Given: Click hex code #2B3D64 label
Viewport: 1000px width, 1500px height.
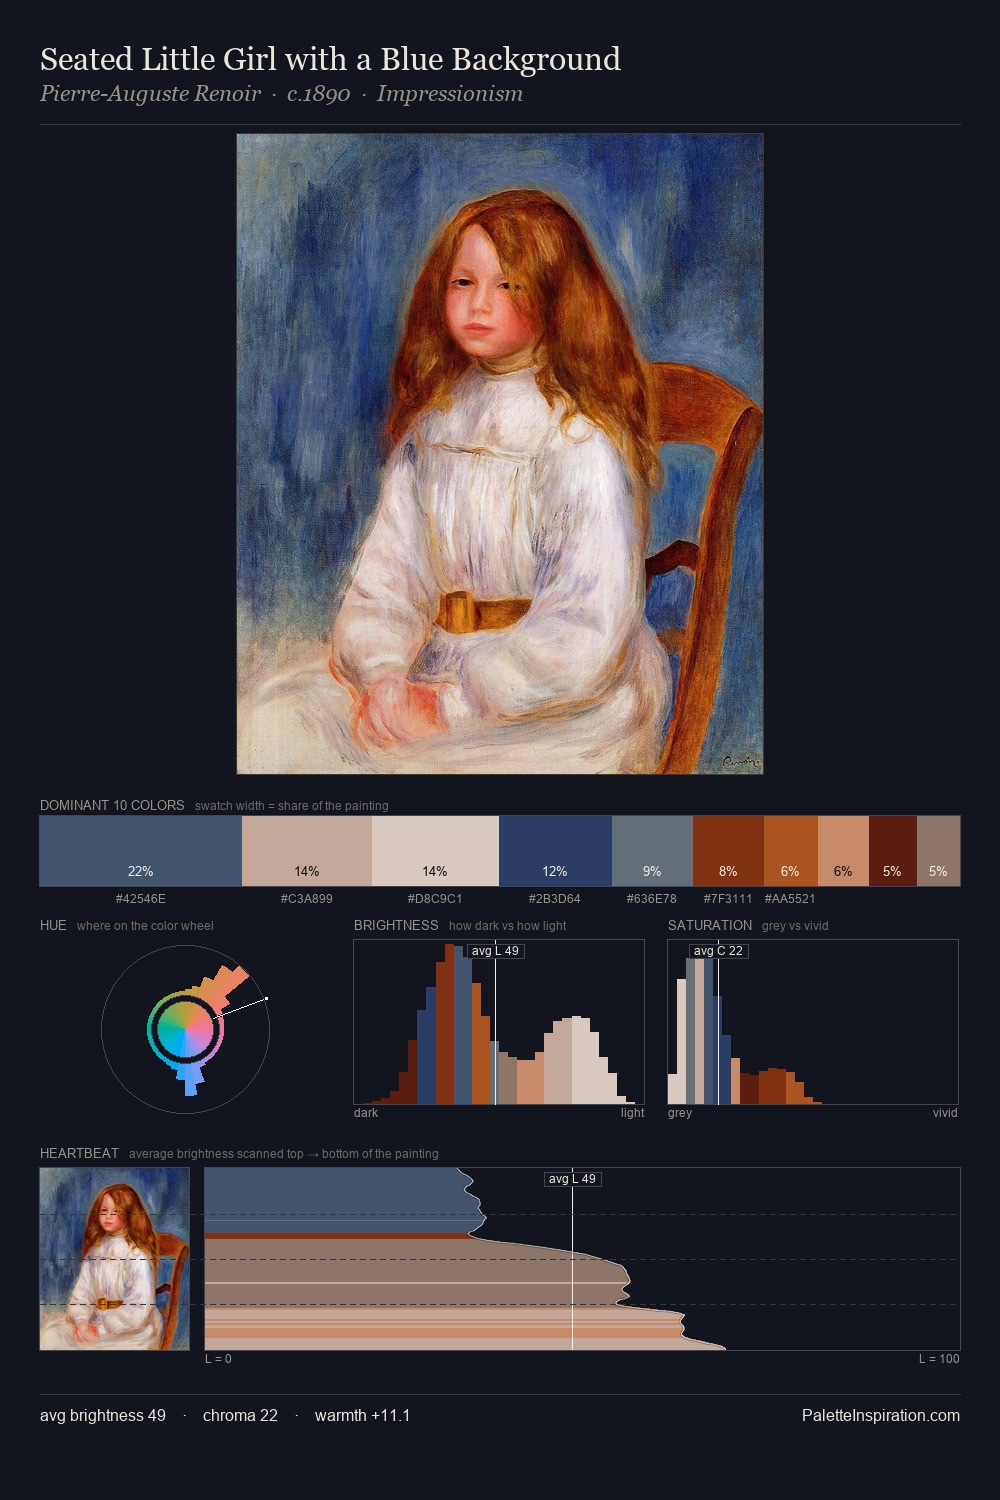Looking at the screenshot, I should (x=555, y=899).
